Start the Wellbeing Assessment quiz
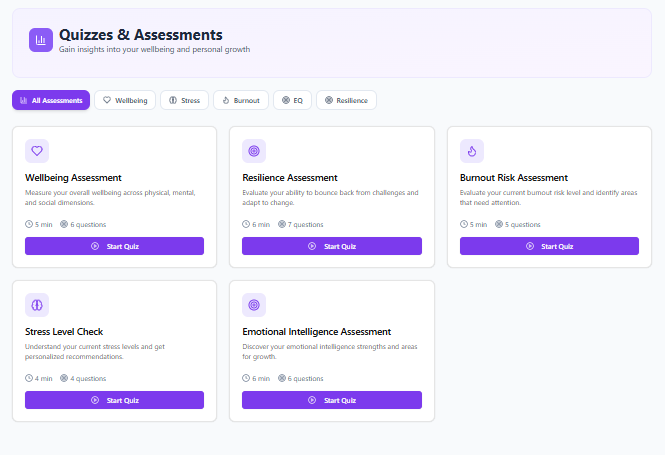 (114, 246)
